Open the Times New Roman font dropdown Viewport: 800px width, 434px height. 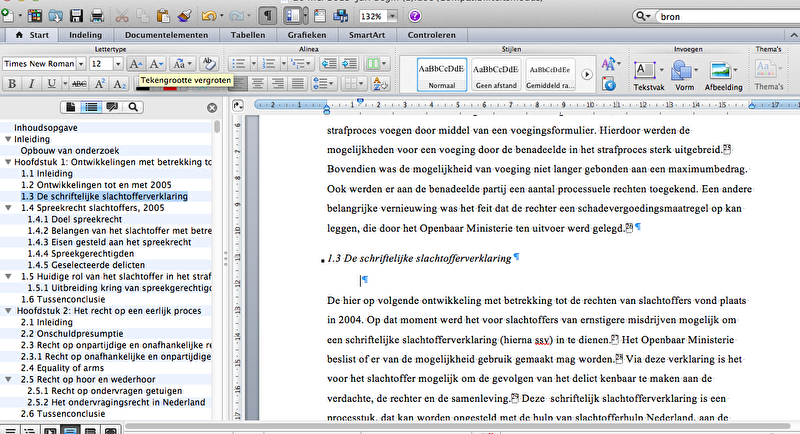click(x=80, y=63)
